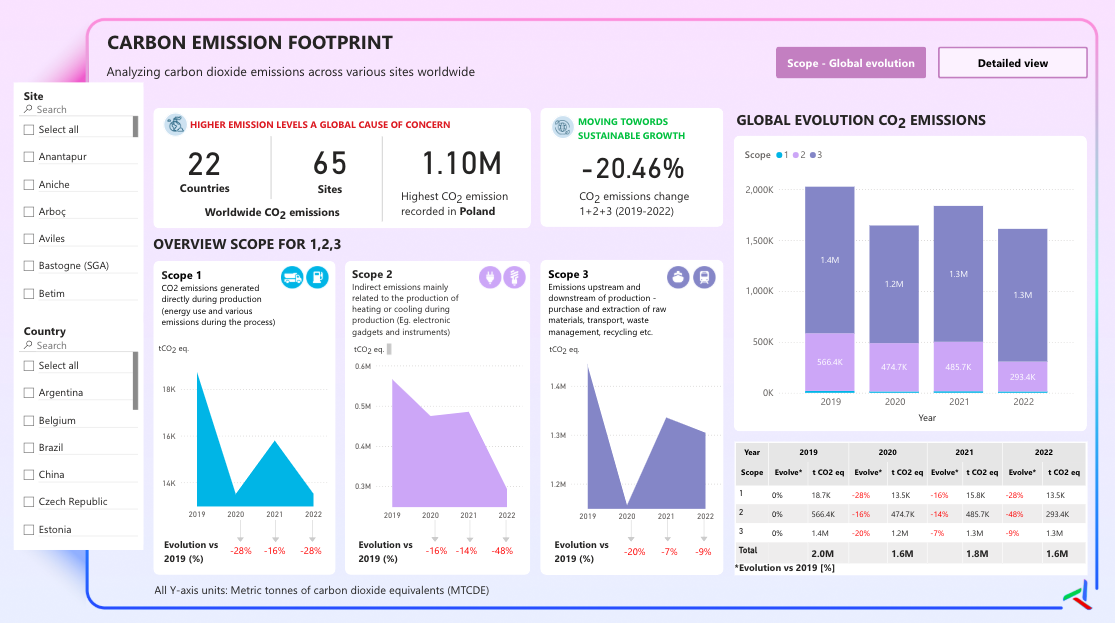Click the light bulb icon in Scope 2
1115x623 pixels.
click(x=514, y=277)
